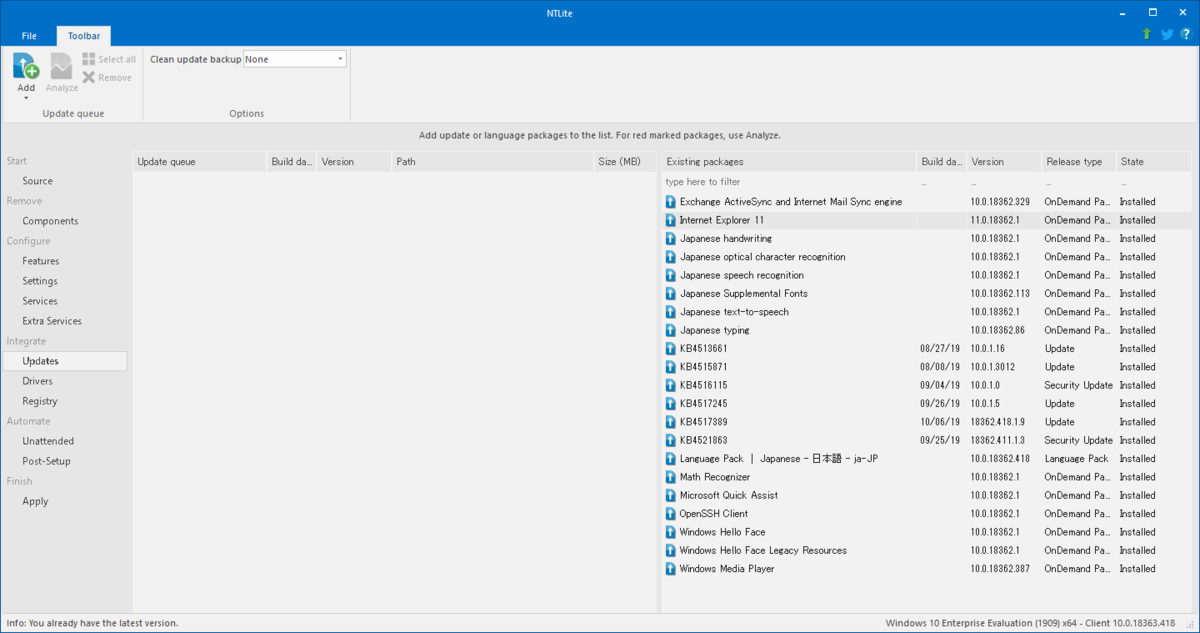This screenshot has height=633, width=1200.
Task: Click the green update arrow icon
Action: (x=1147, y=34)
